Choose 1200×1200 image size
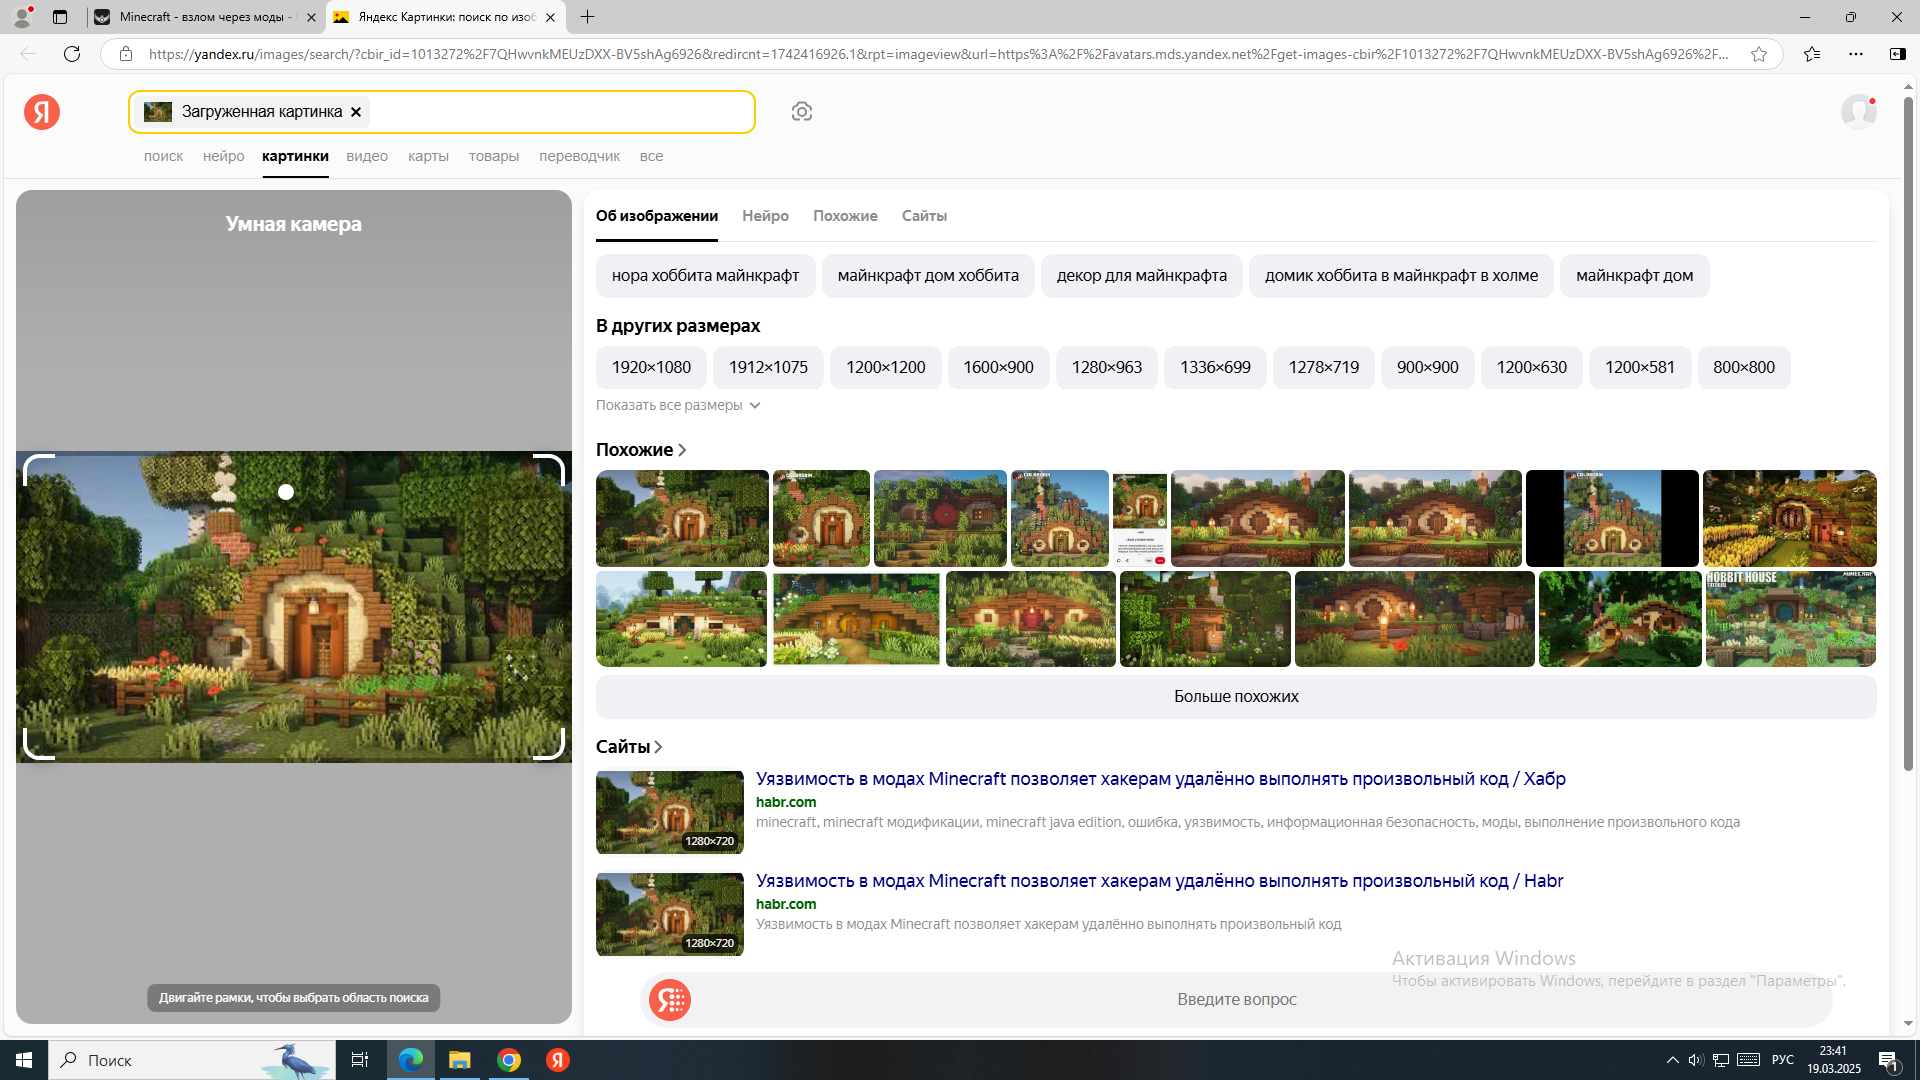Screen dimensions: 1920x1080 click(886, 368)
